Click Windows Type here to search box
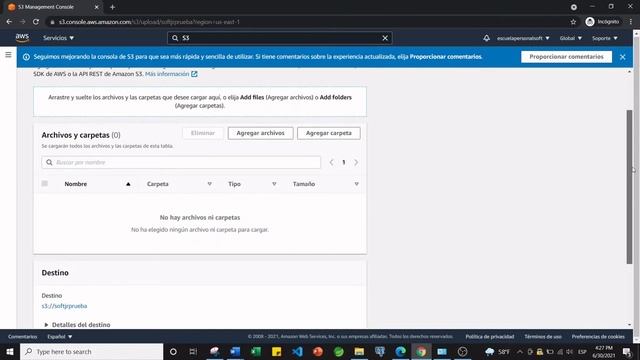The height and width of the screenshot is (360, 640). tap(91, 351)
